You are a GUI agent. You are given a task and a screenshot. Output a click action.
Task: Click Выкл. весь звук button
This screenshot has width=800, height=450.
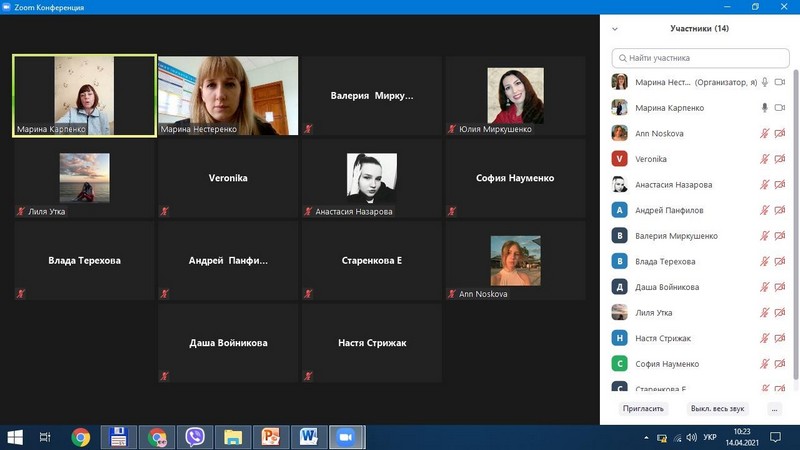pyautogui.click(x=717, y=409)
